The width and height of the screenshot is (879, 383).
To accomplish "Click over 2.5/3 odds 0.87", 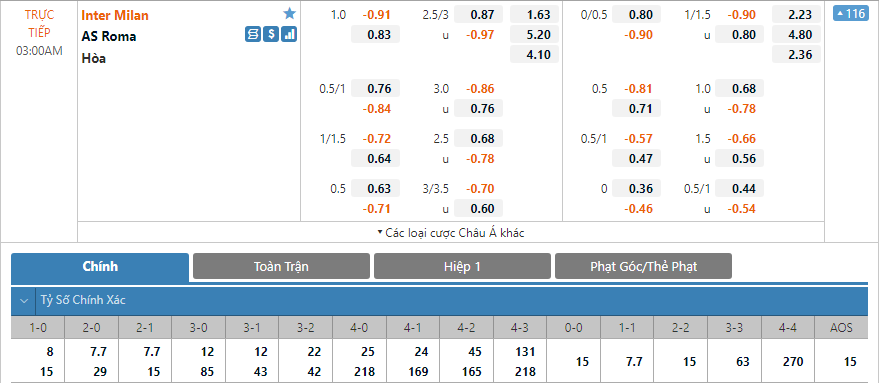I will [478, 15].
